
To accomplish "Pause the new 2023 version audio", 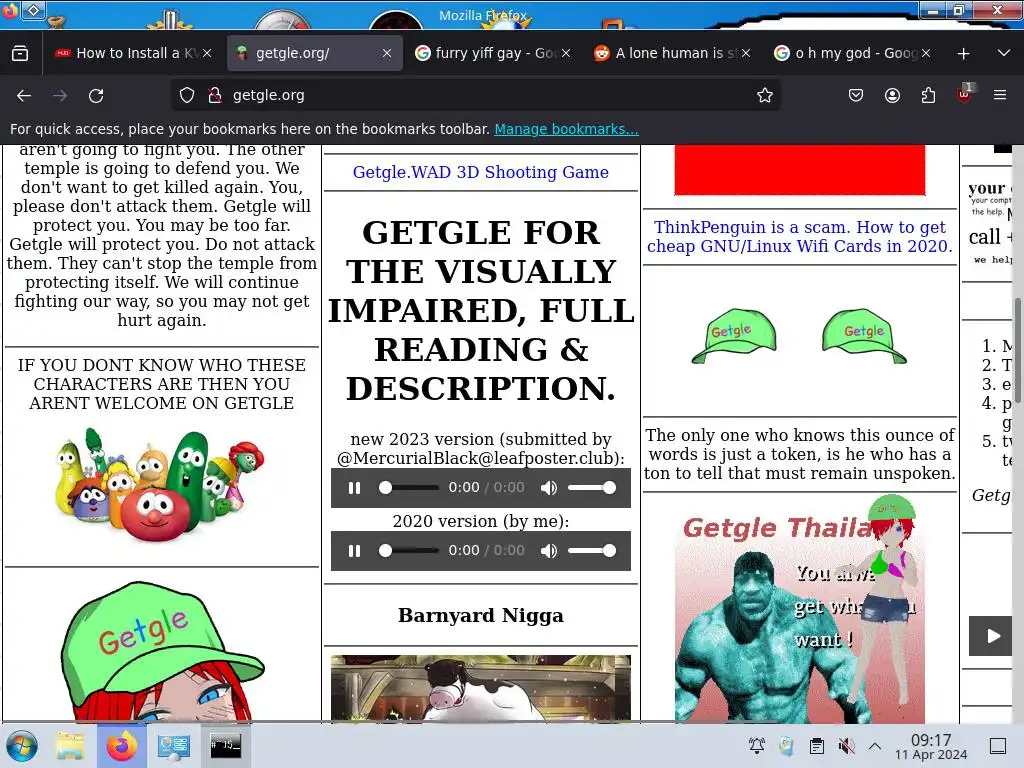I will pos(355,488).
